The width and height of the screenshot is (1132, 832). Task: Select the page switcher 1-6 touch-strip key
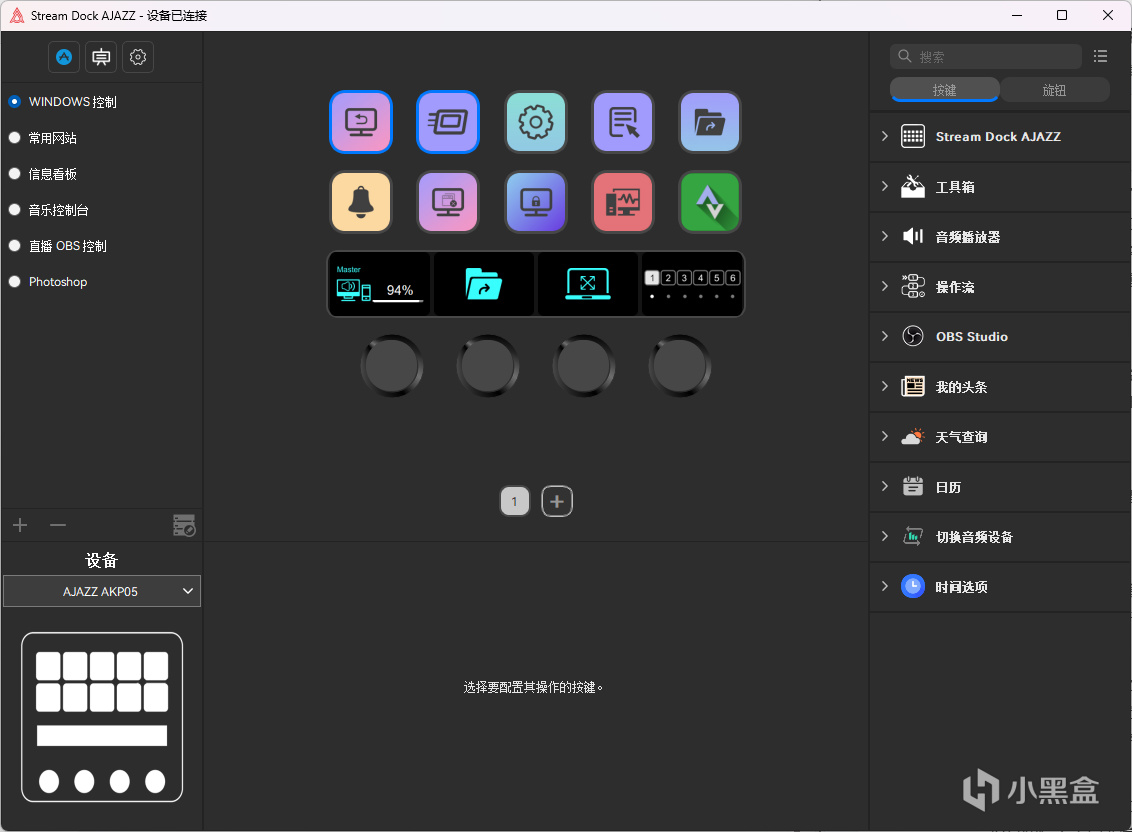[692, 284]
